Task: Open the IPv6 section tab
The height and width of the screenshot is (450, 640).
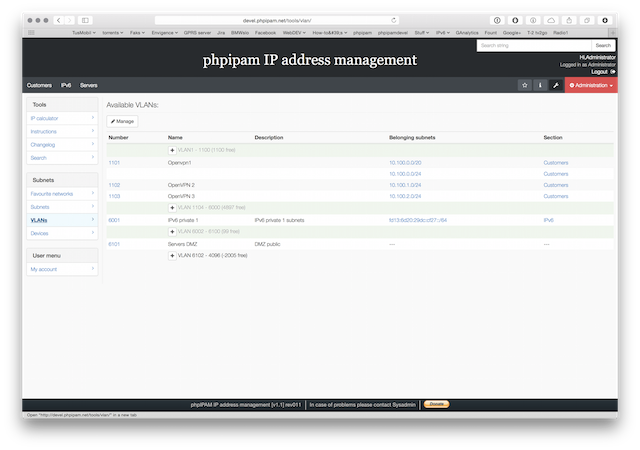Action: tap(66, 85)
